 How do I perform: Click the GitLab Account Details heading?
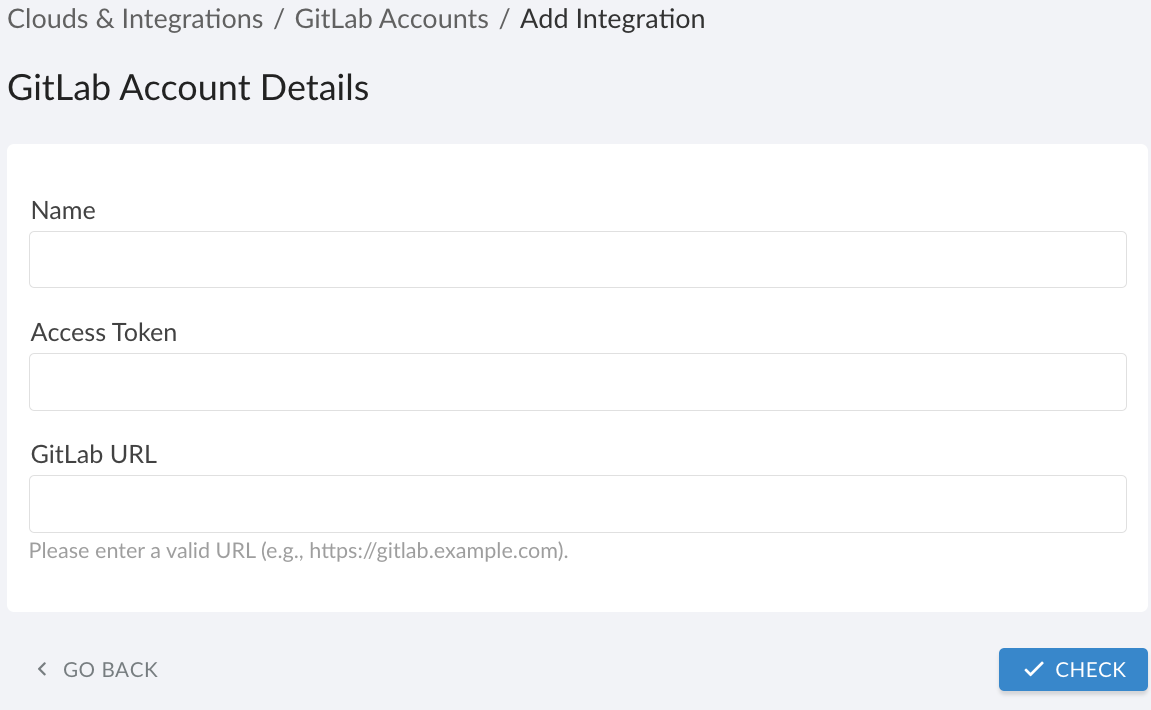point(188,88)
